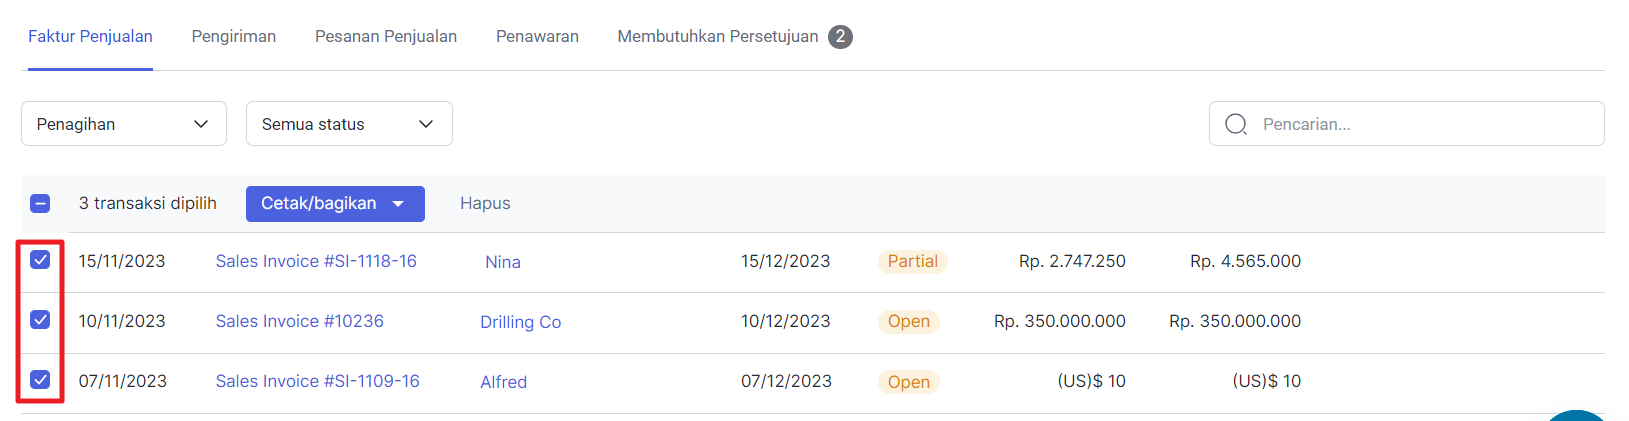This screenshot has height=421, width=1629.
Task: Open Sales Invoice #SI-1118-16 link
Action: click(x=316, y=261)
